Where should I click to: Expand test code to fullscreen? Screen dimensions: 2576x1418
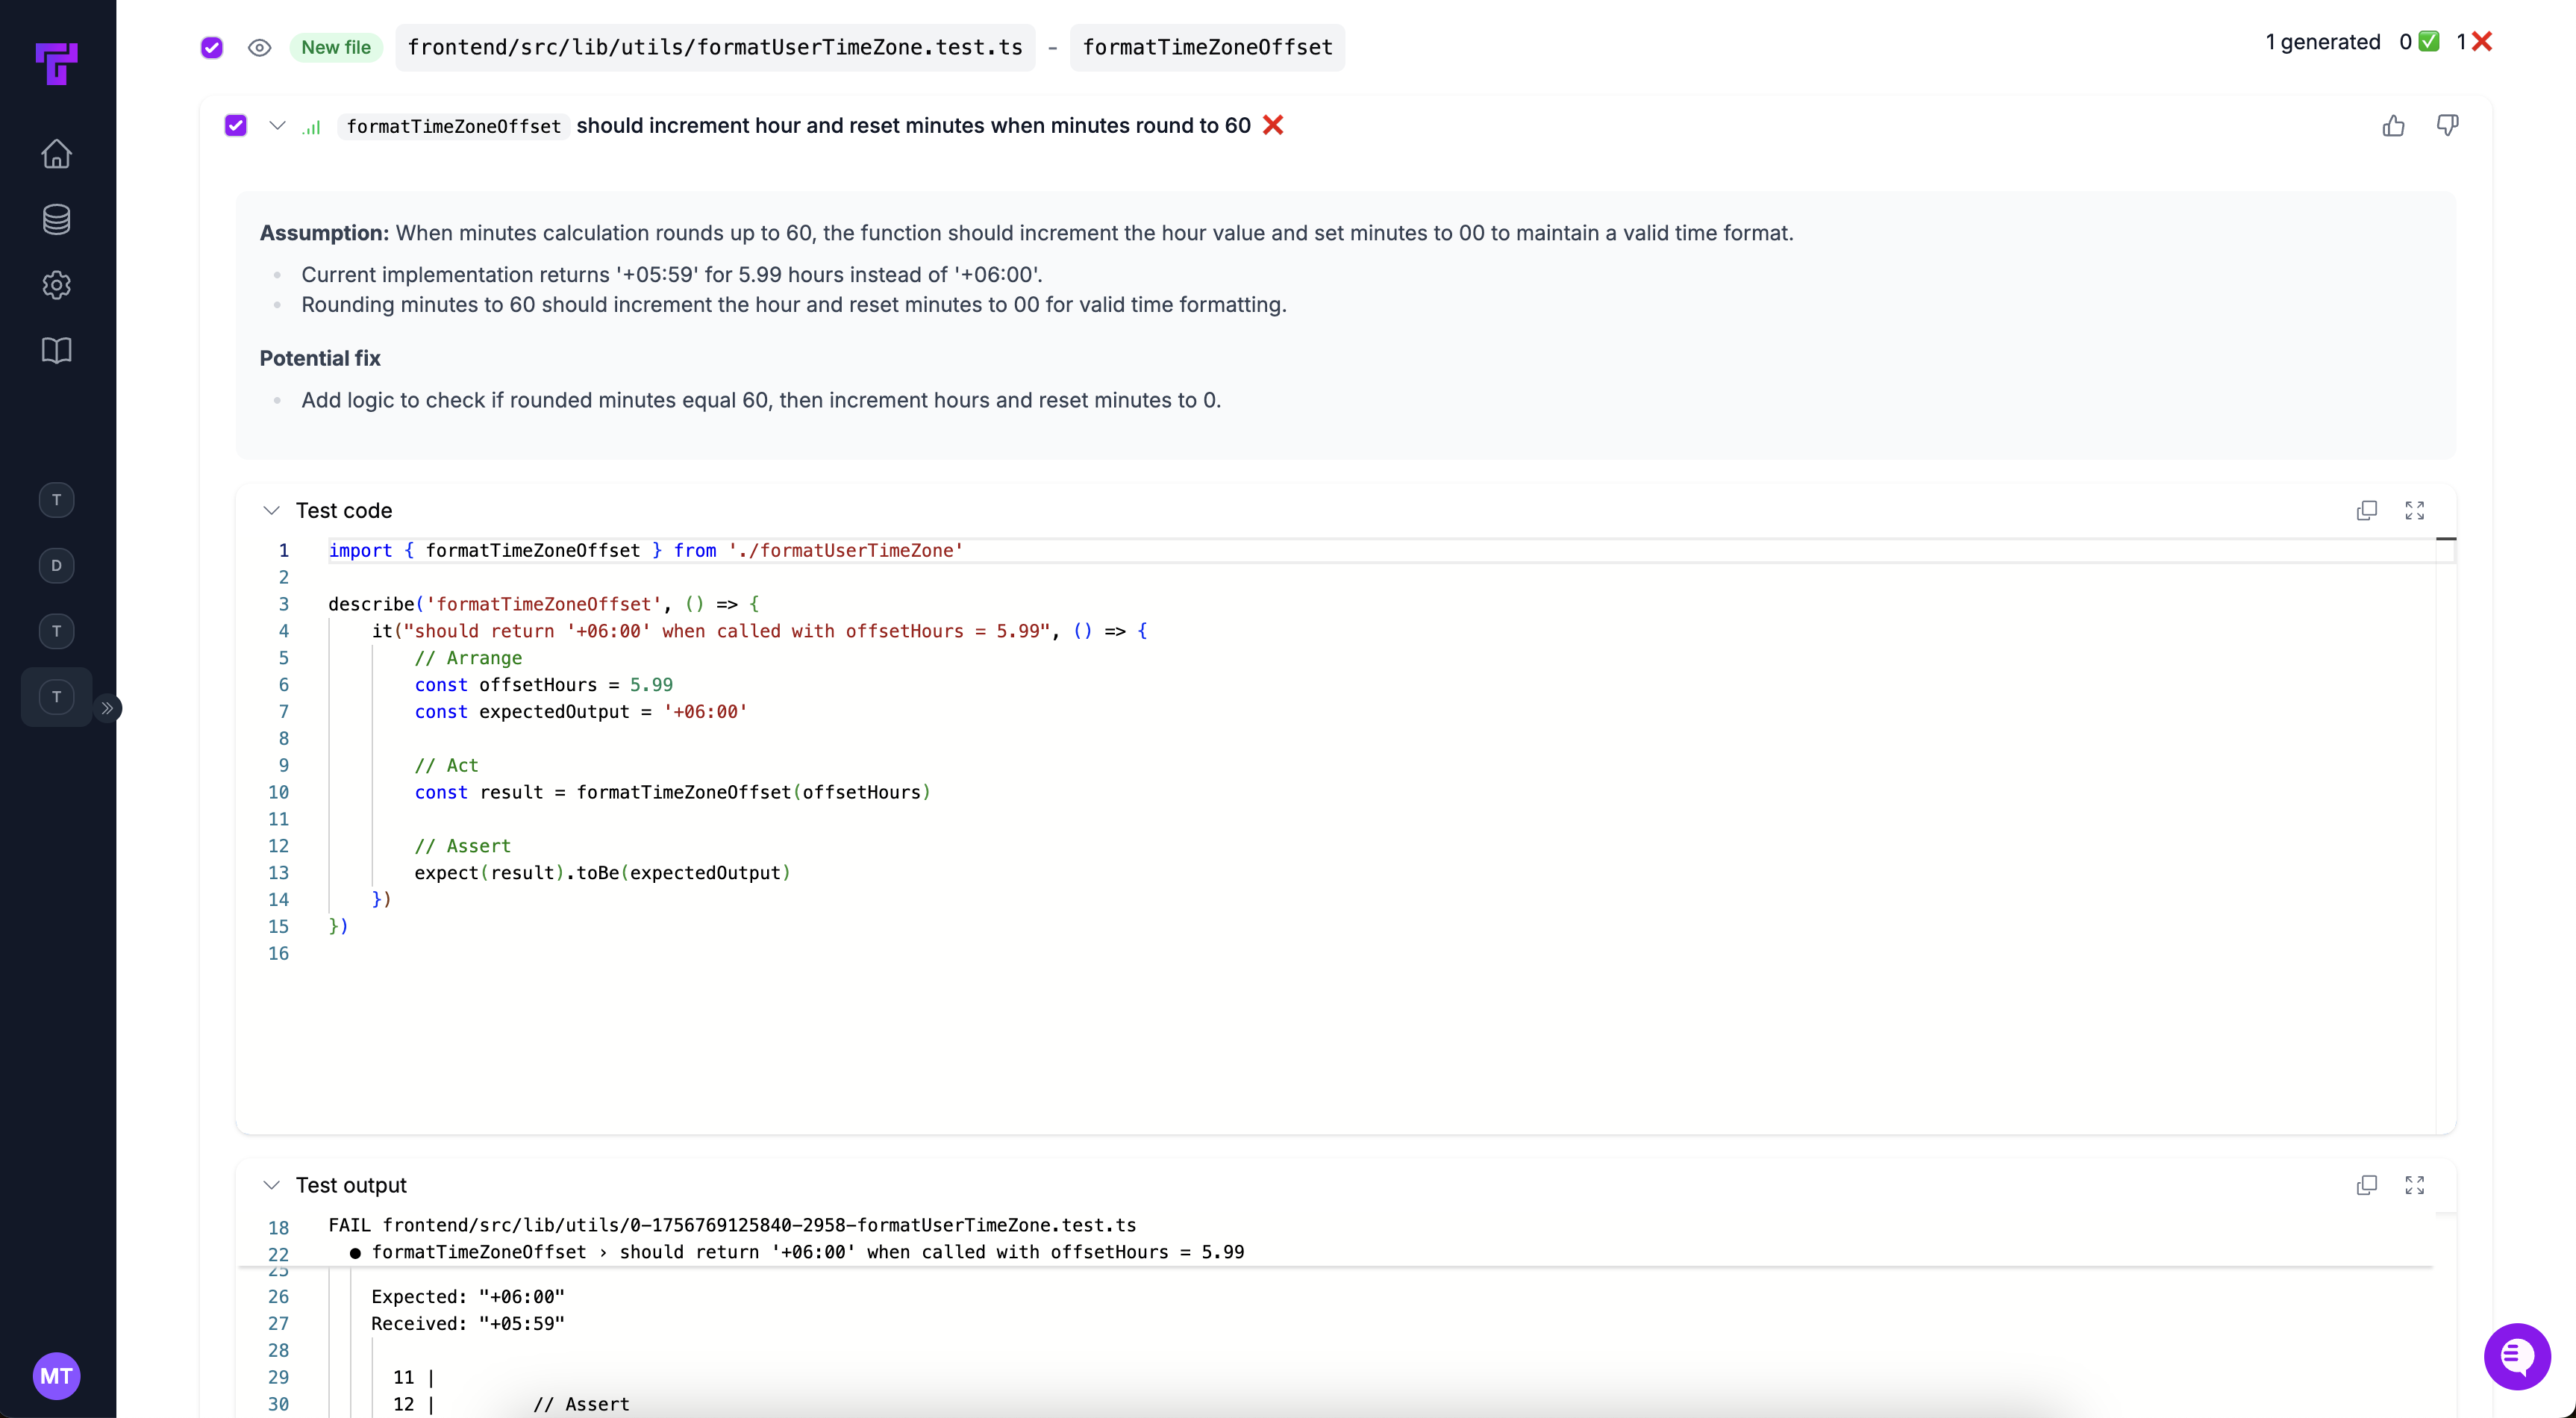click(2414, 510)
